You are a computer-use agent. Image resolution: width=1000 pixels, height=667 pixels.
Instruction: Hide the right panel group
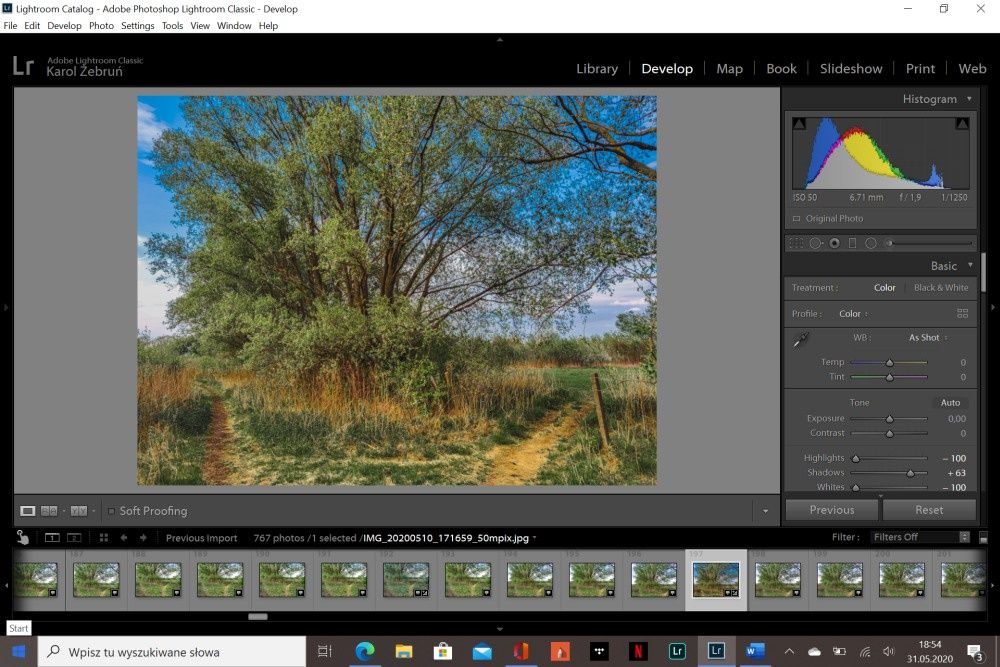993,307
